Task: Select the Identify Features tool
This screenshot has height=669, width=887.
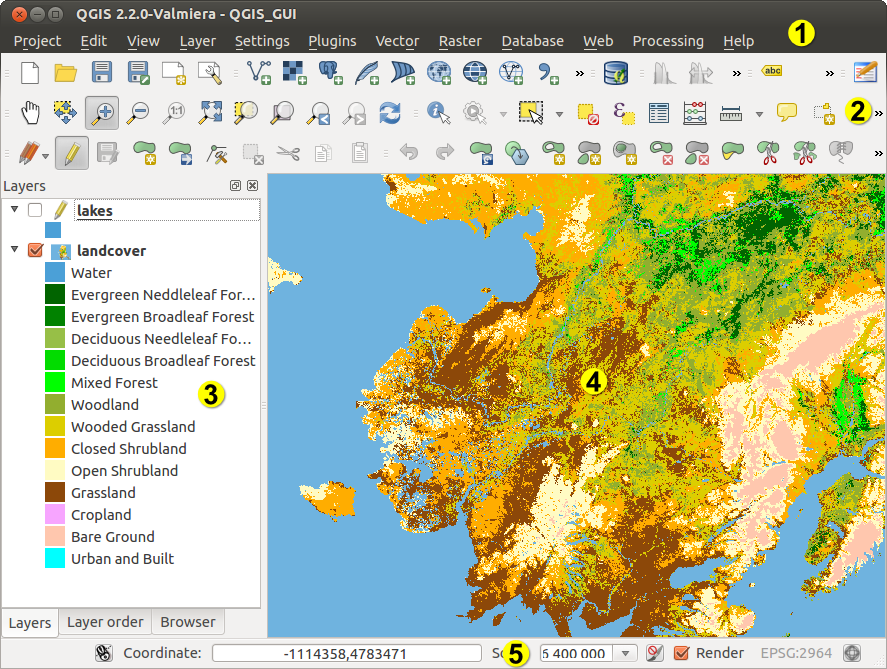Action: (436, 113)
